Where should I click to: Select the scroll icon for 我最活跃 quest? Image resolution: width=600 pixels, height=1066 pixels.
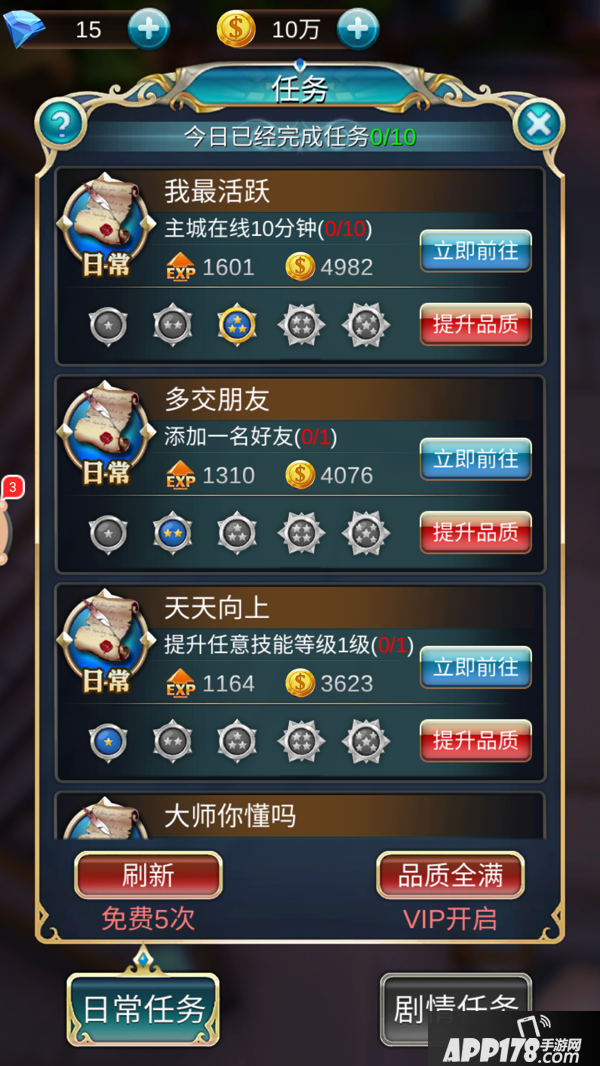pyautogui.click(x=106, y=226)
